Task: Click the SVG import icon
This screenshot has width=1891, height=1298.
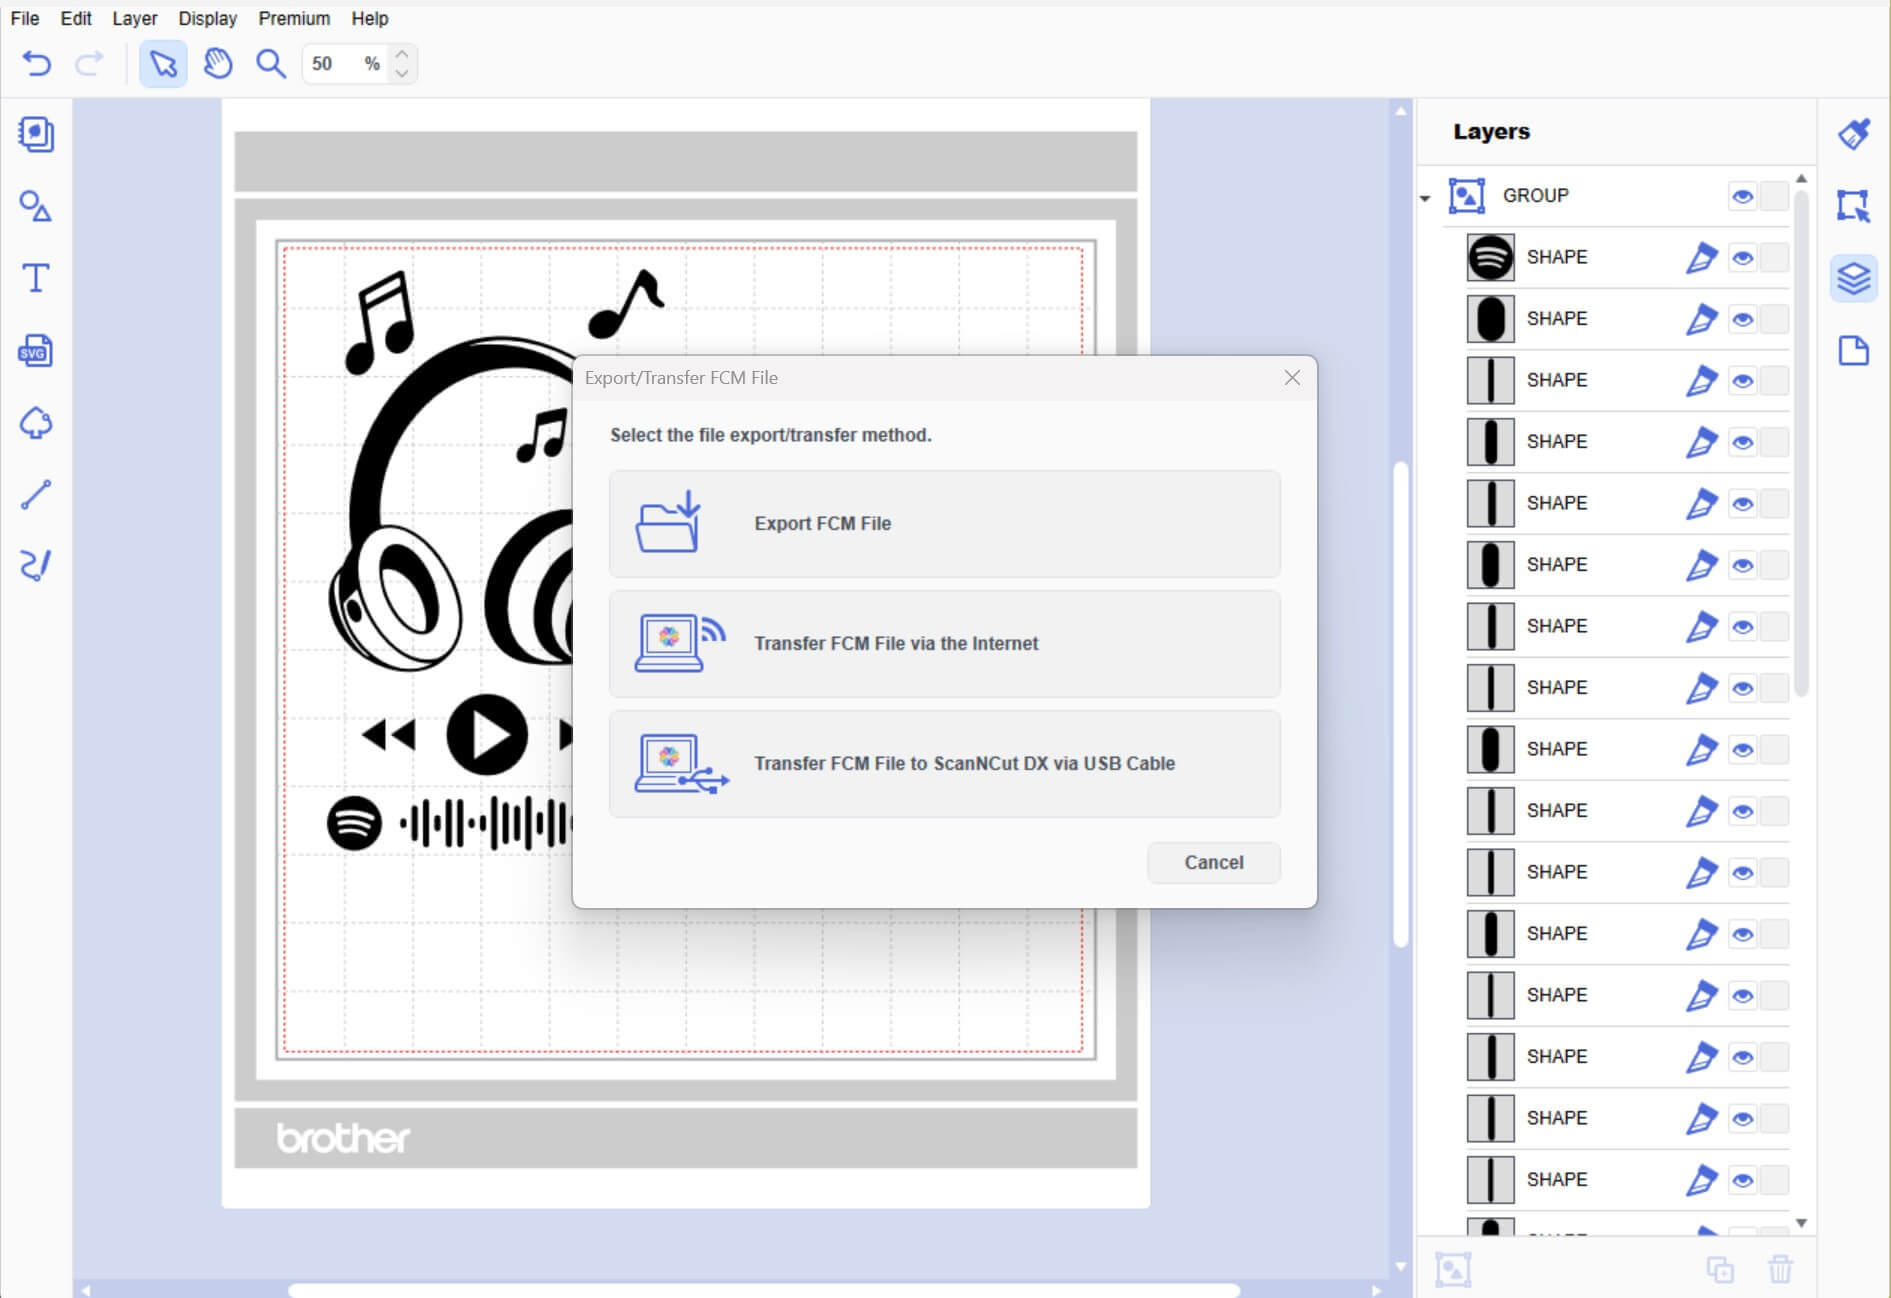Action: 36,351
